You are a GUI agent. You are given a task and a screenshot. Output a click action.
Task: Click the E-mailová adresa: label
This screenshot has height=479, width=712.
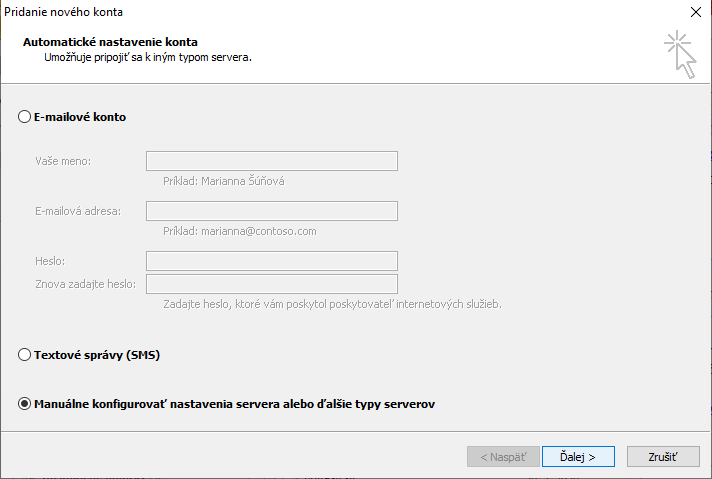pyautogui.click(x=78, y=211)
